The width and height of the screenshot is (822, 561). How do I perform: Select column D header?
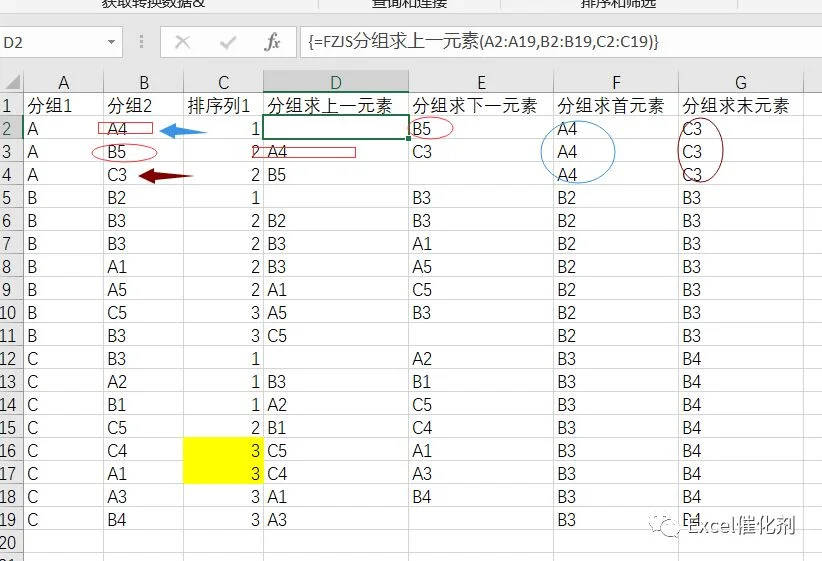coord(336,82)
